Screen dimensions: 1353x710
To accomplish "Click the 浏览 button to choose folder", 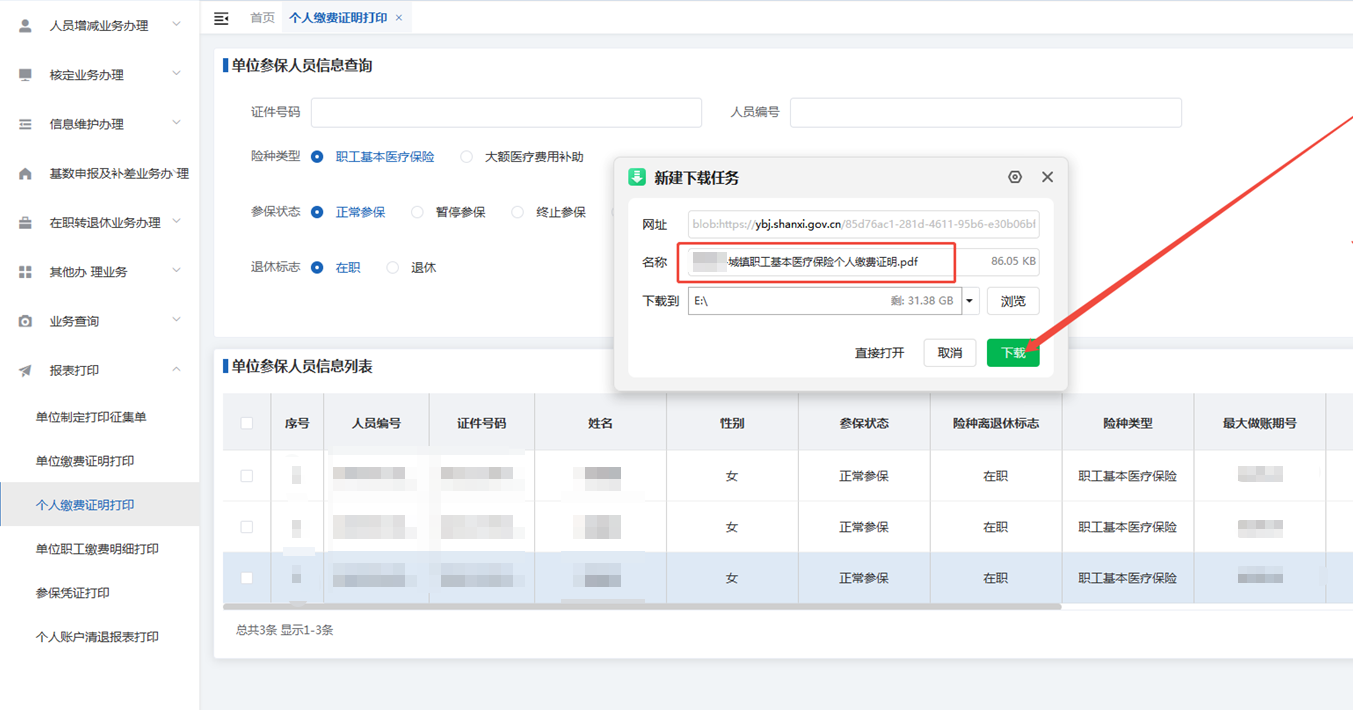I will pyautogui.click(x=1013, y=301).
